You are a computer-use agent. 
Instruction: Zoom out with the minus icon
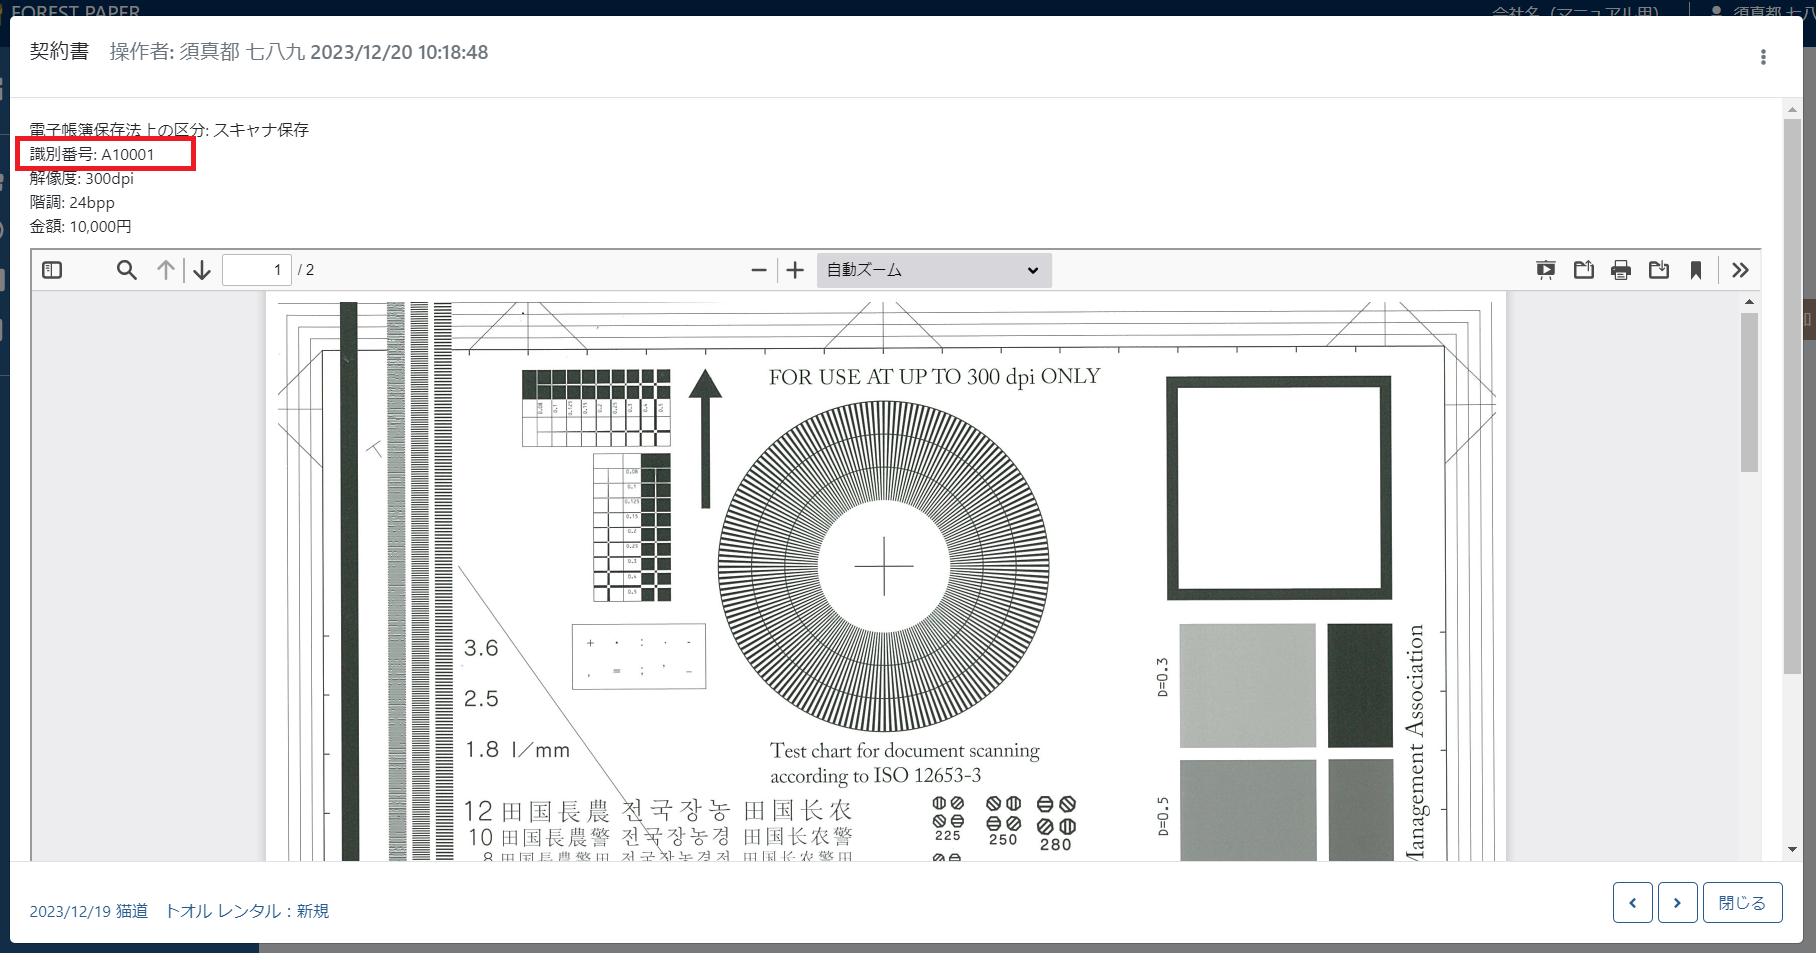pos(759,270)
